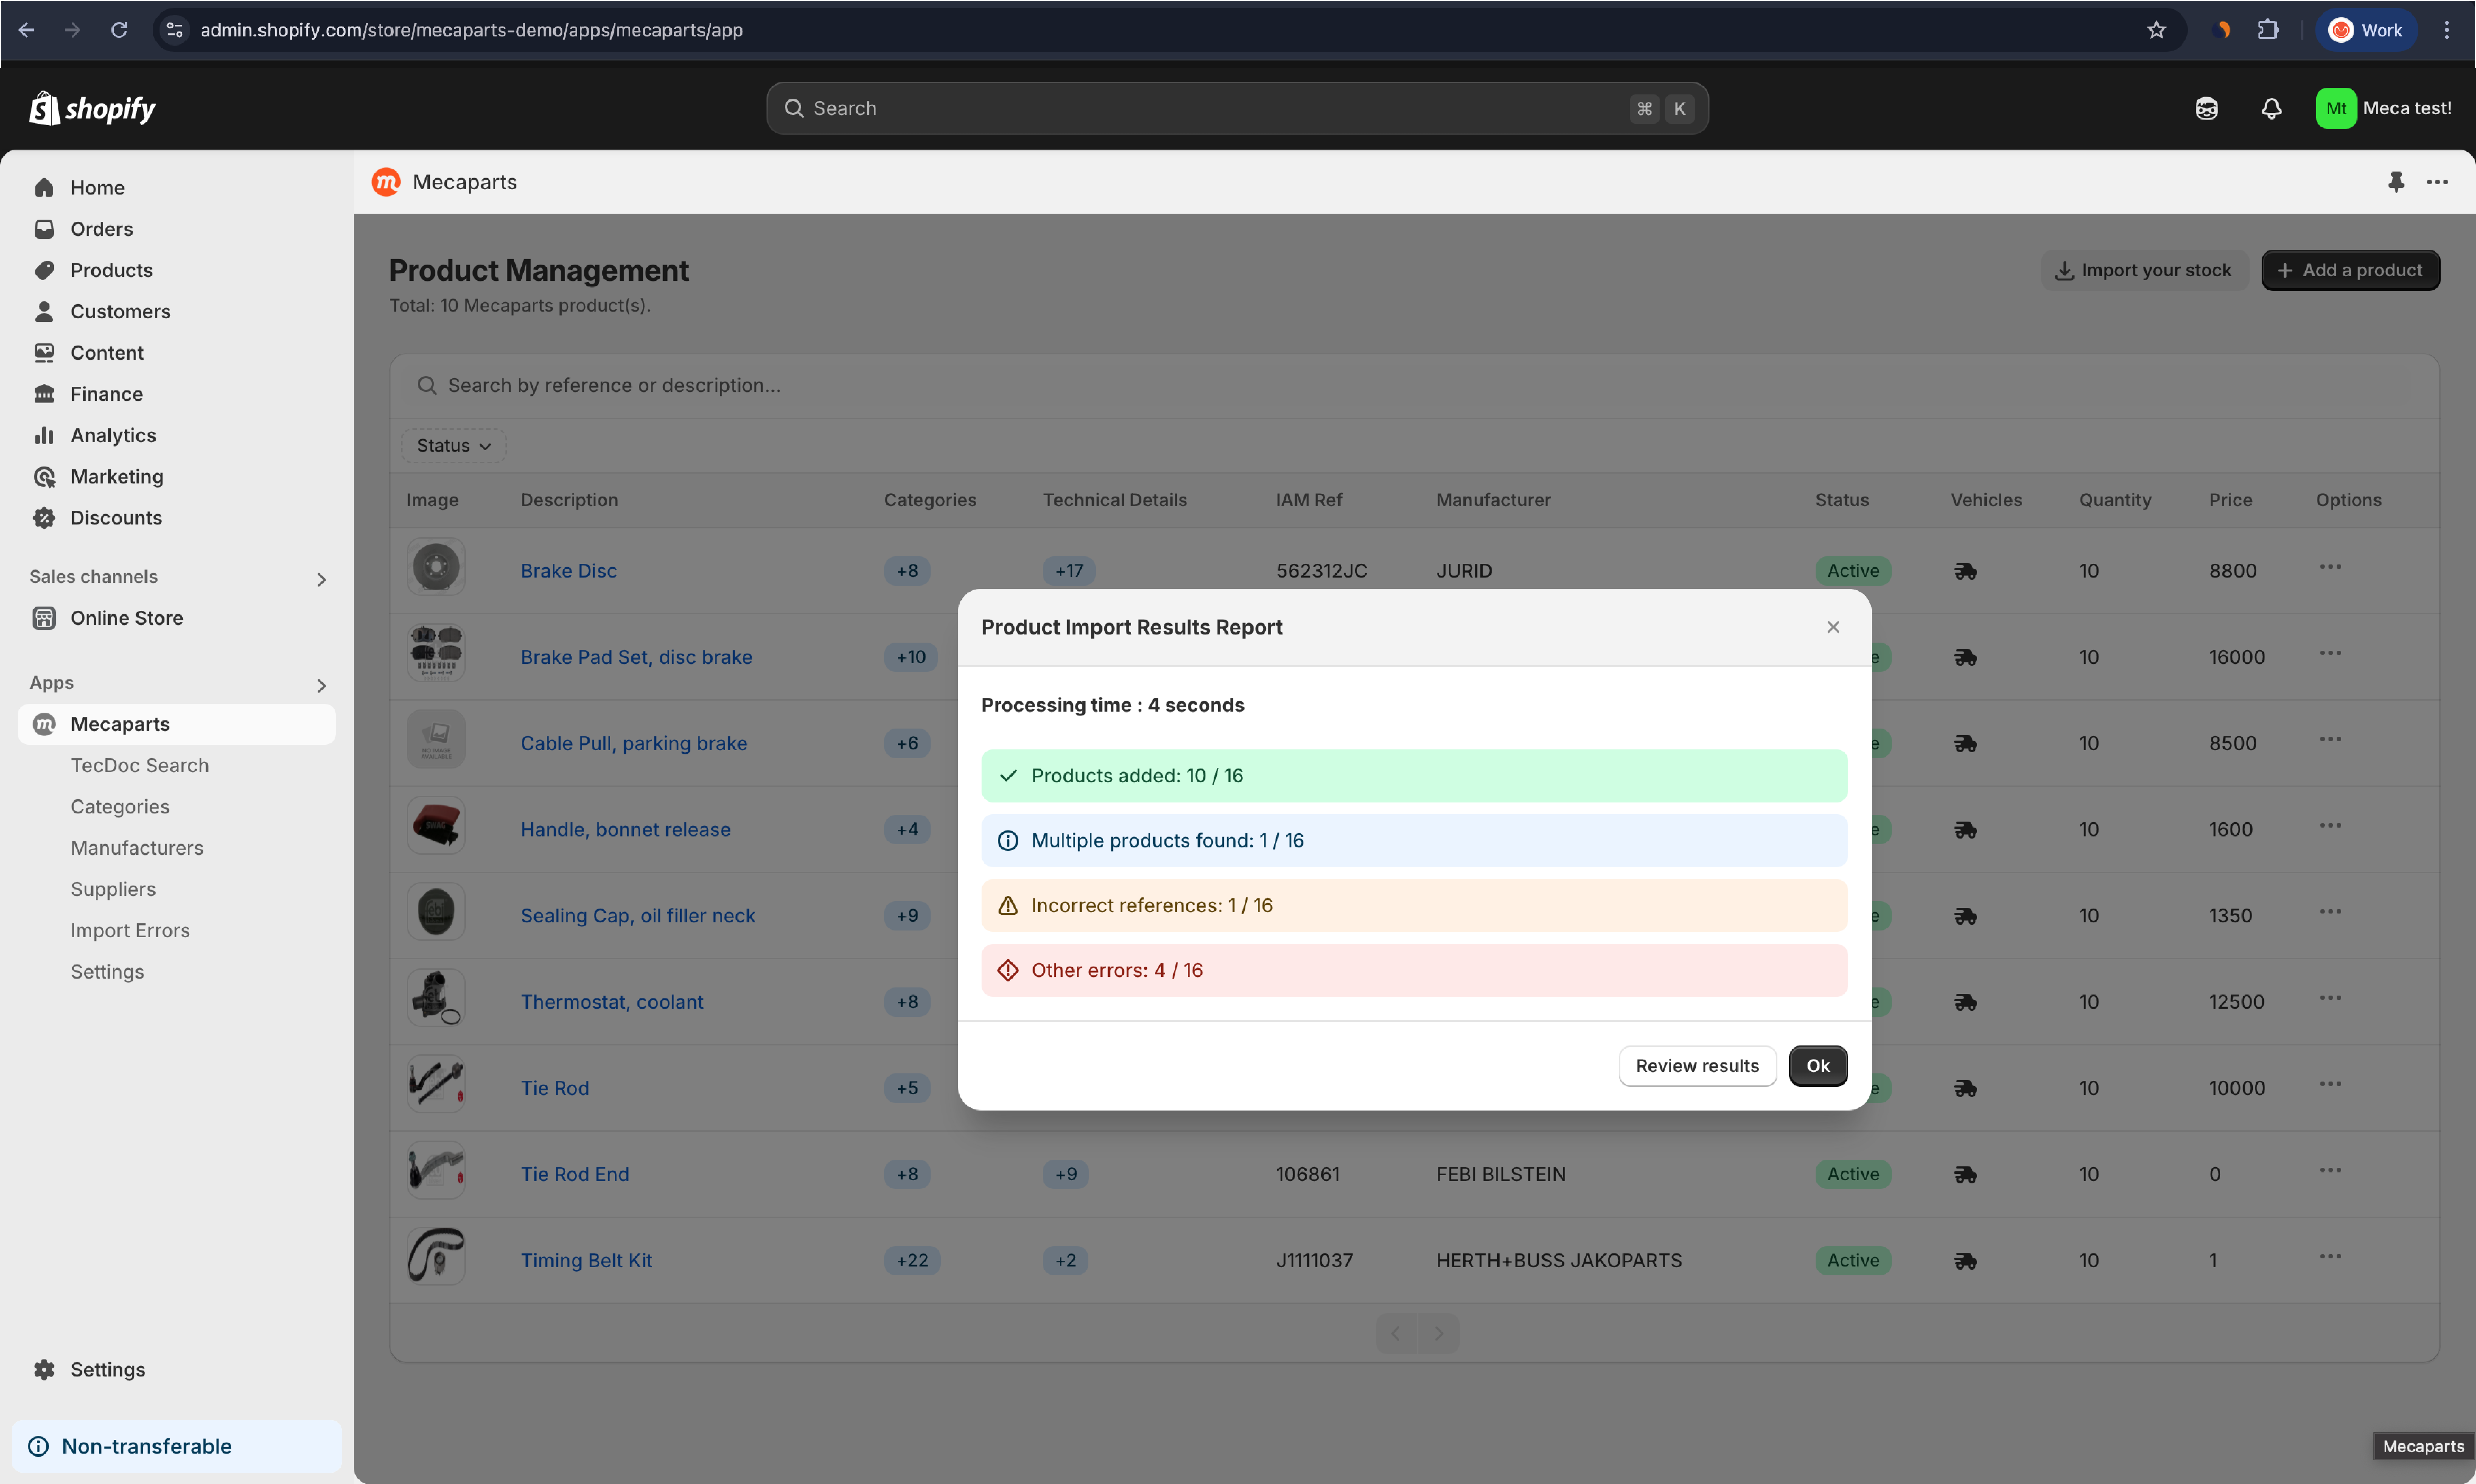
Task: Open the Sidekick assistant icon in top bar
Action: [x=2206, y=108]
